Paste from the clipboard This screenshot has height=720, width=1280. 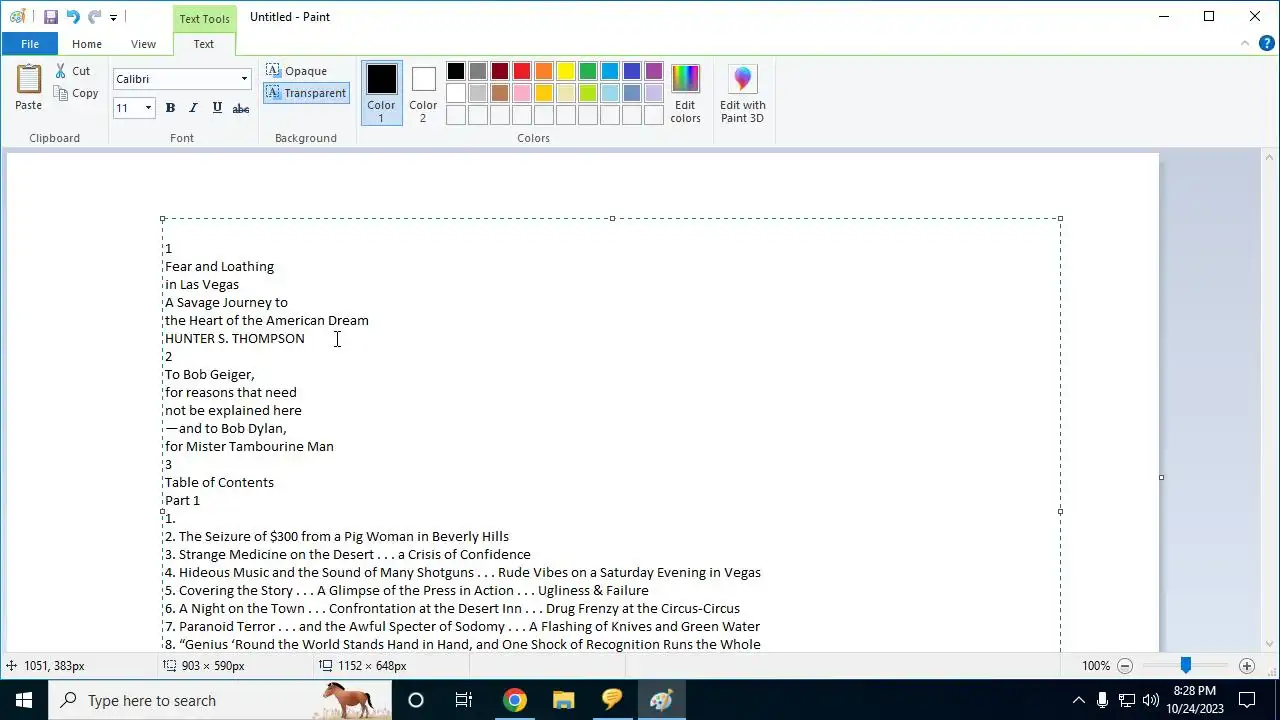[x=29, y=88]
